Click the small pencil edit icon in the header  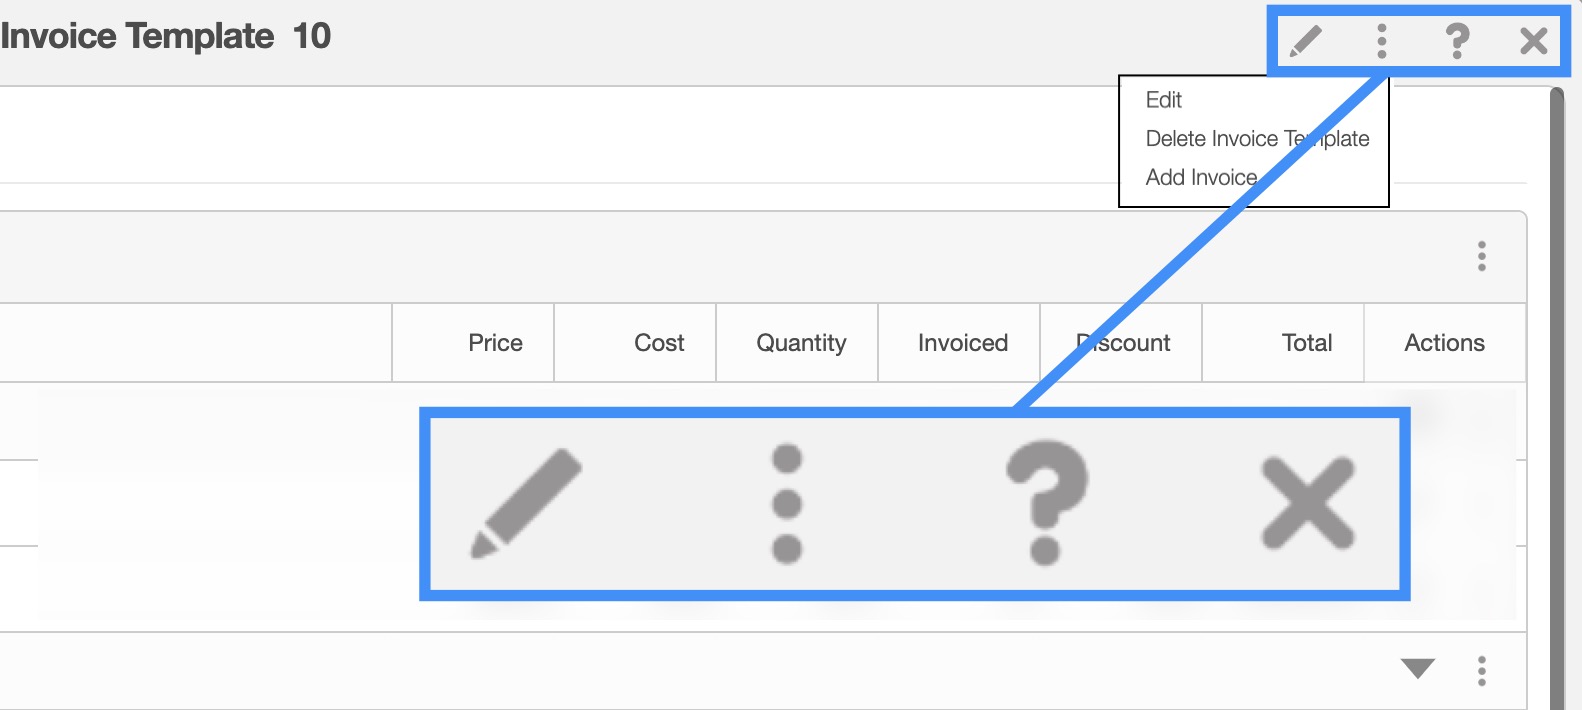pos(1306,41)
